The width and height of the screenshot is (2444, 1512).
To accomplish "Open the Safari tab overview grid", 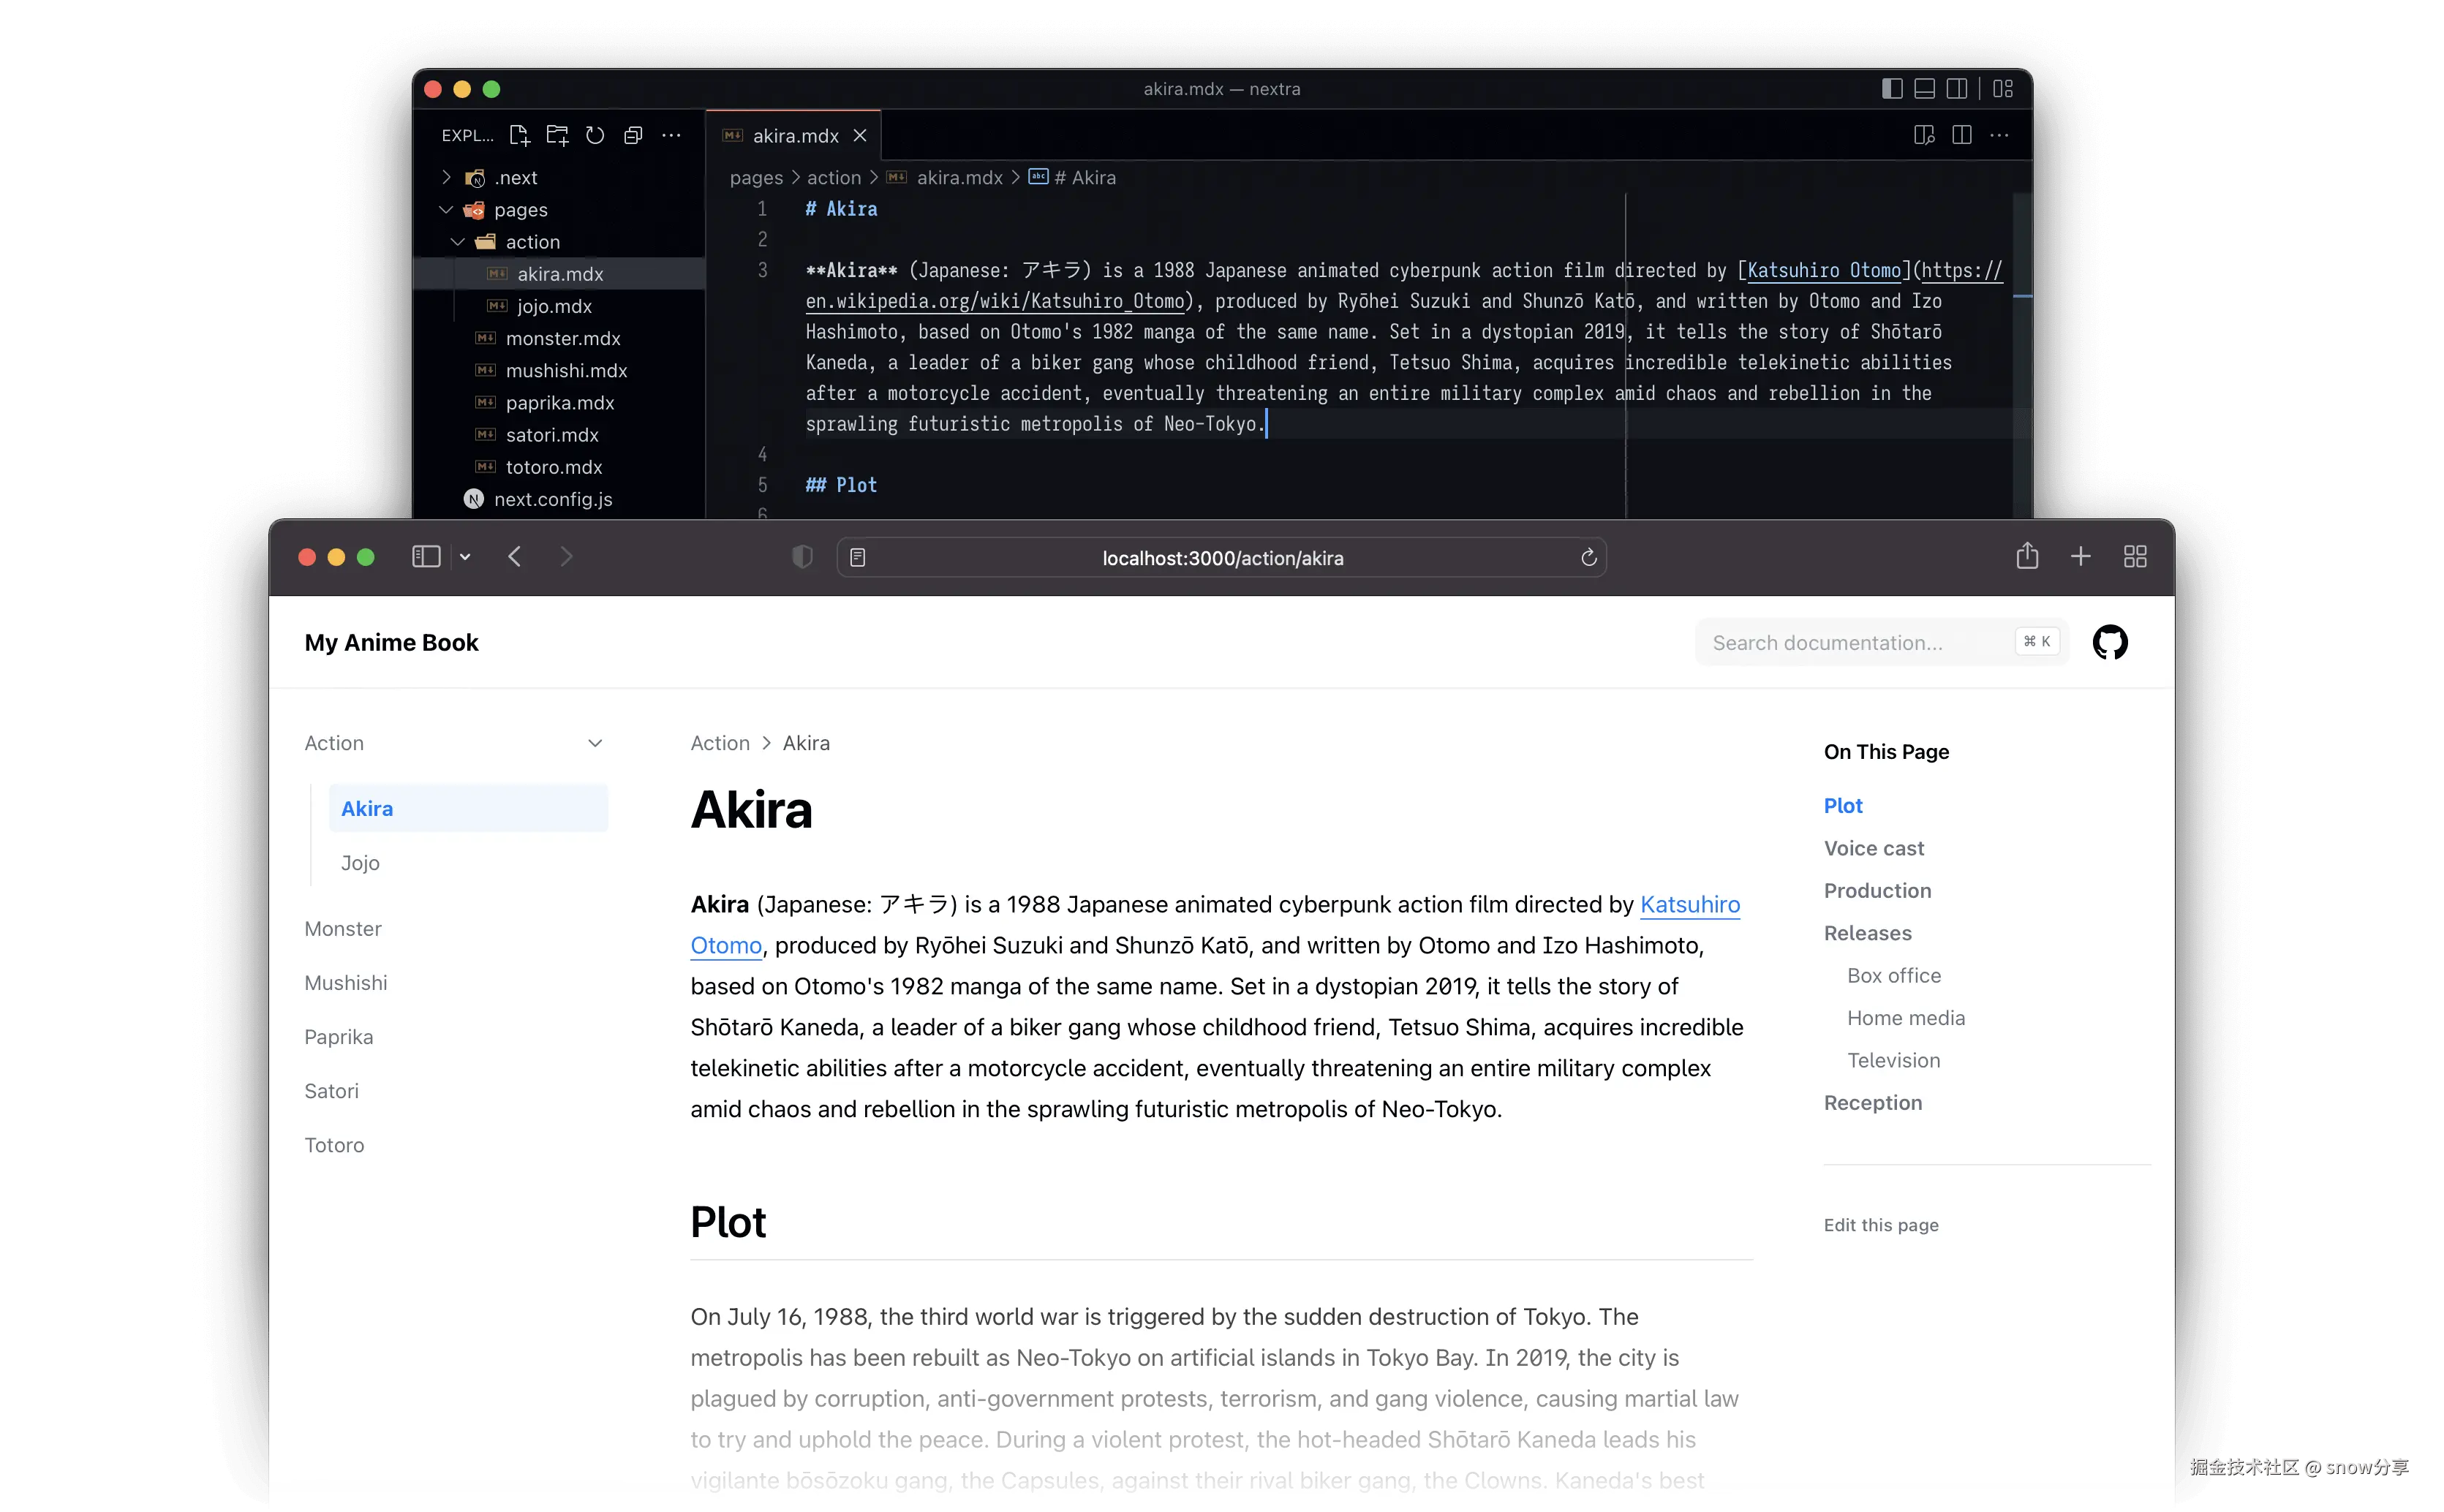I will pyautogui.click(x=2135, y=556).
